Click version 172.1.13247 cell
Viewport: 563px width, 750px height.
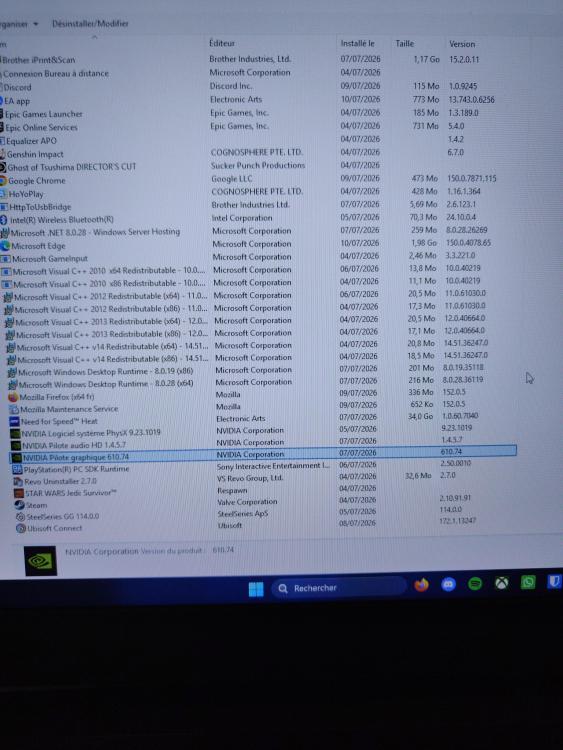coord(458,521)
